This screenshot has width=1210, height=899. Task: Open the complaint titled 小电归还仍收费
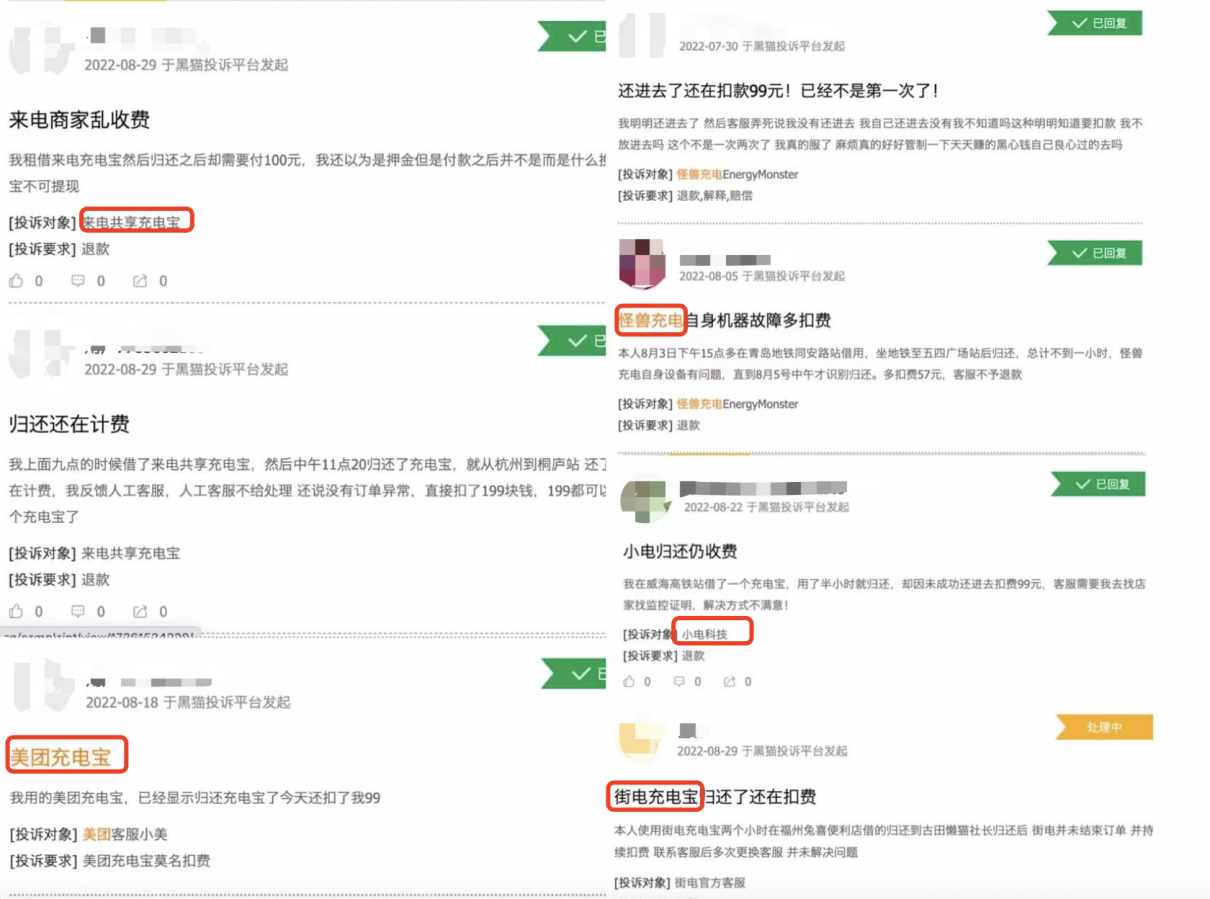pyautogui.click(x=680, y=552)
